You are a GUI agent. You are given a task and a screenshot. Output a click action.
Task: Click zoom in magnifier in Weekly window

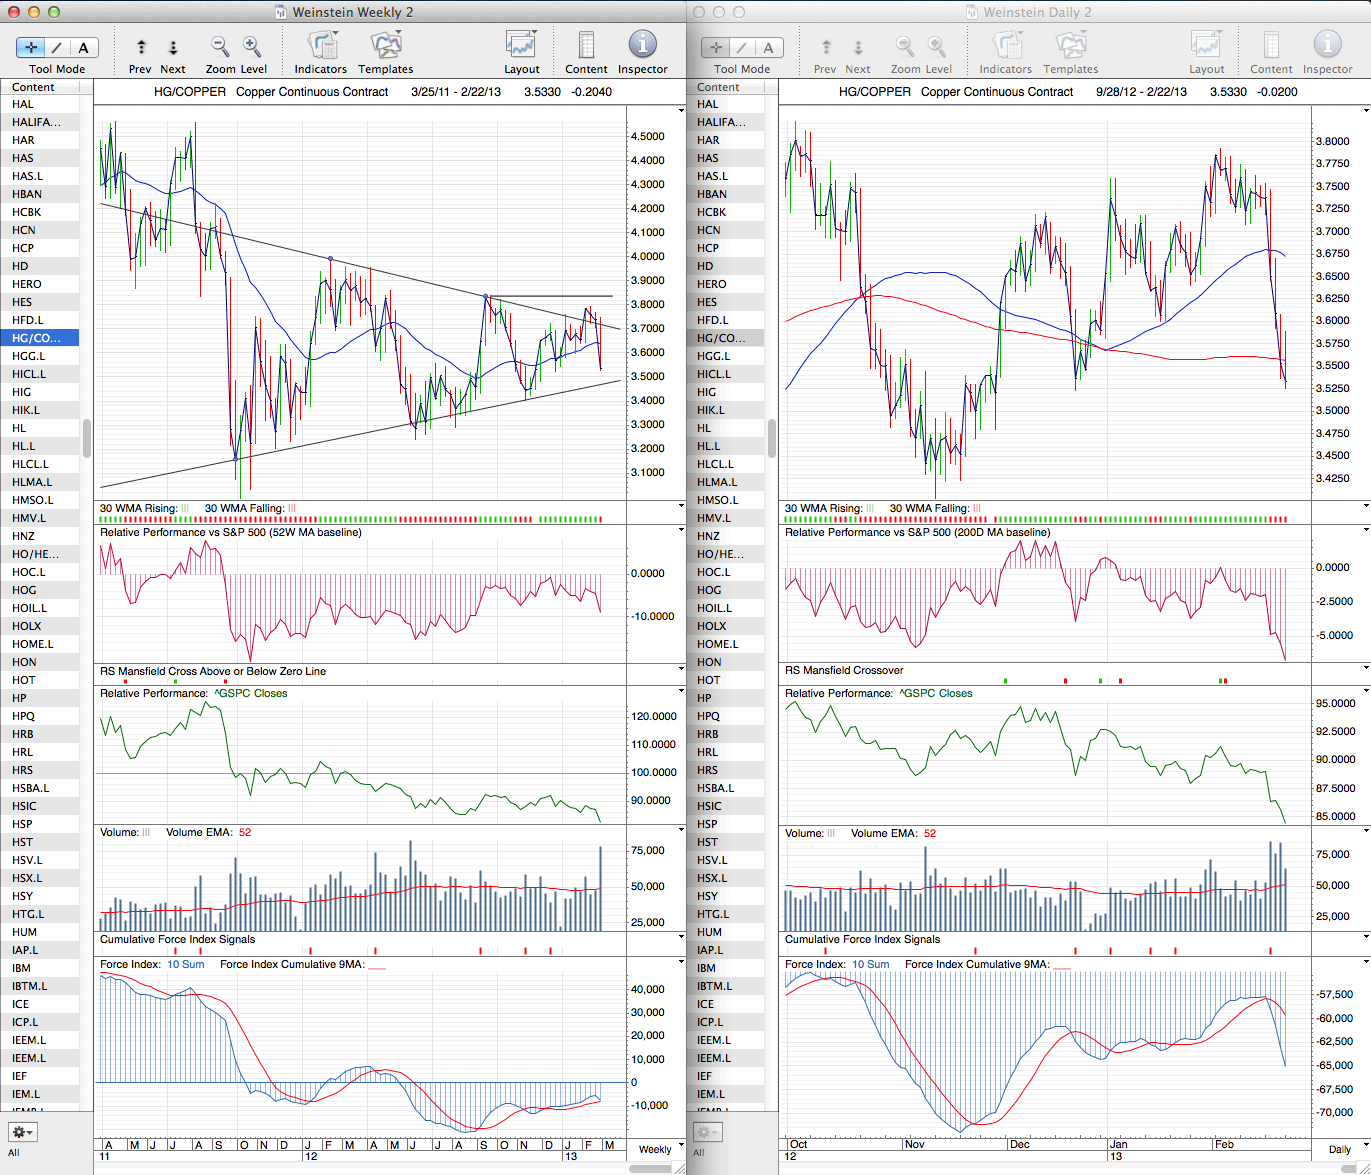click(252, 46)
